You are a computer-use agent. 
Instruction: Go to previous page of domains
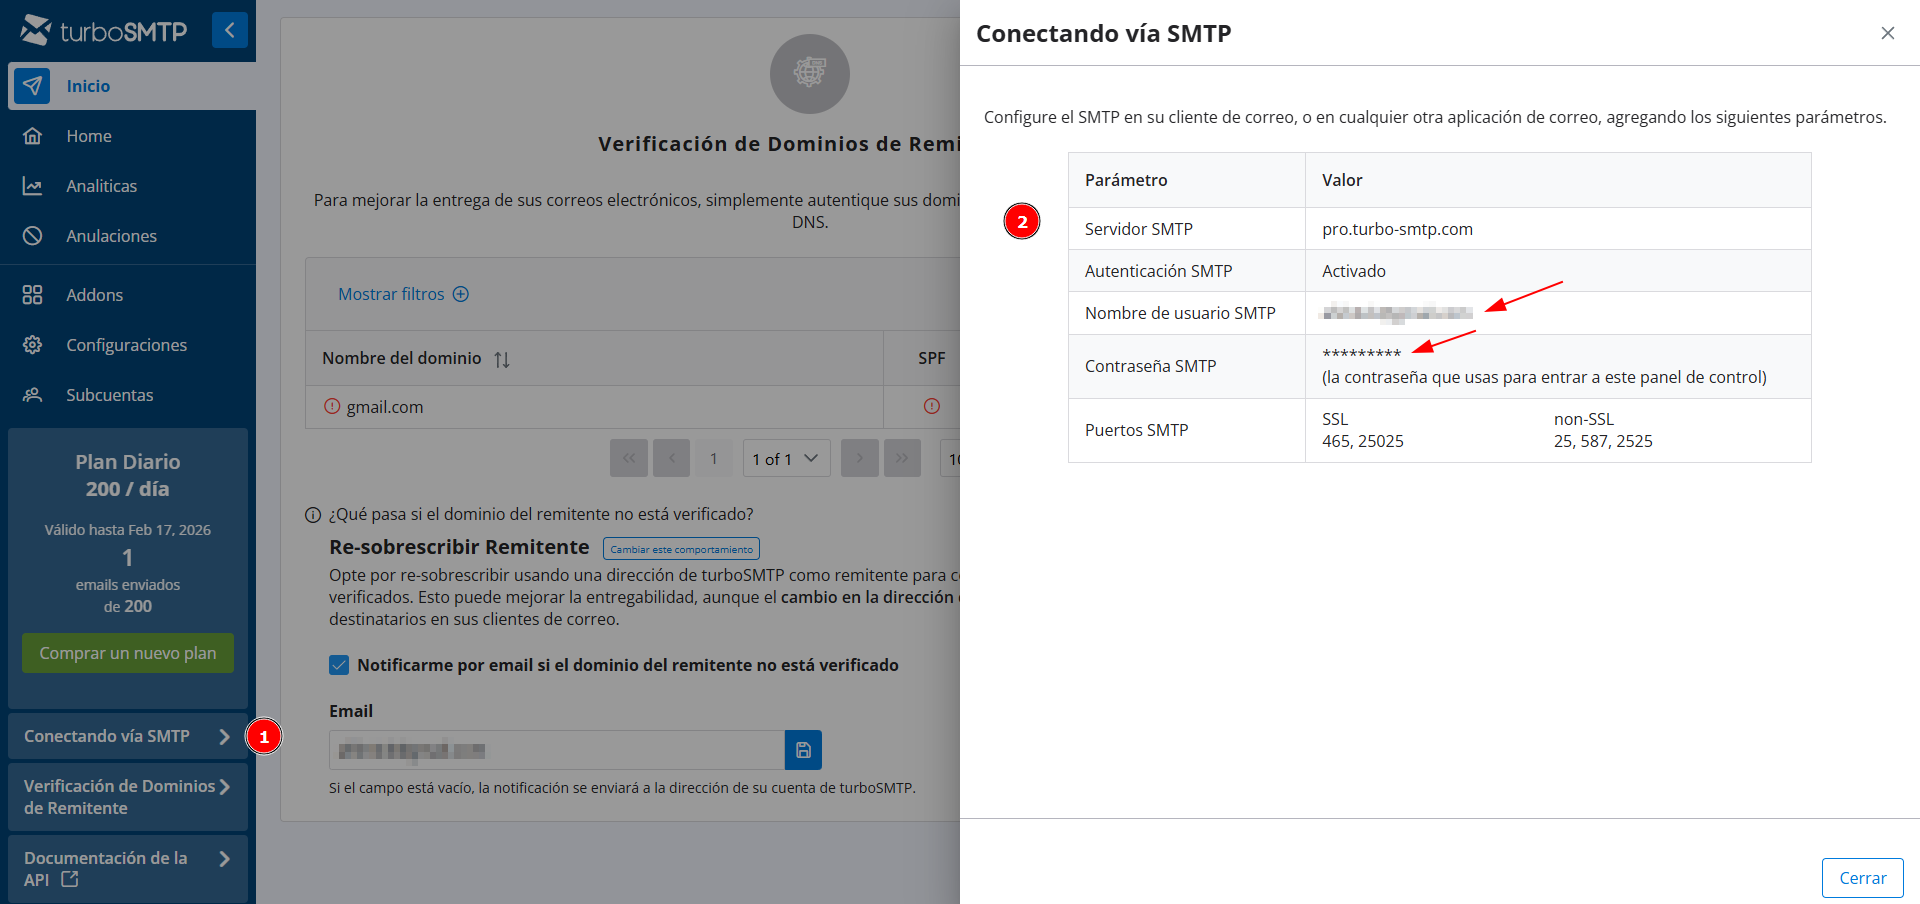[x=672, y=458]
